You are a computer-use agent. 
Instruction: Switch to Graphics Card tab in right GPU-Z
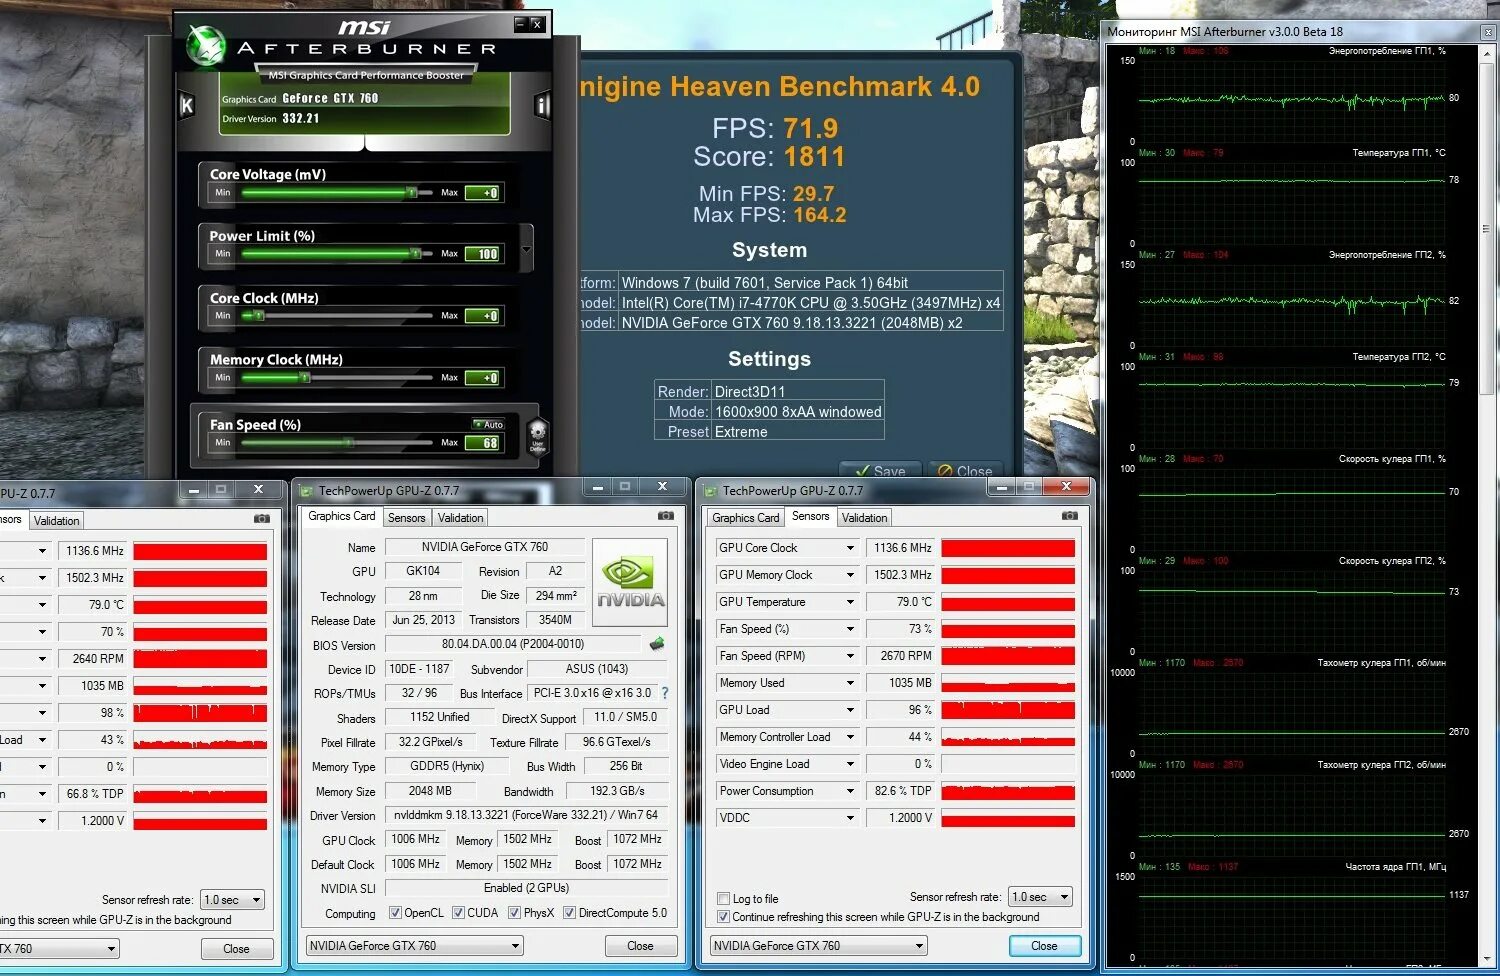point(745,518)
